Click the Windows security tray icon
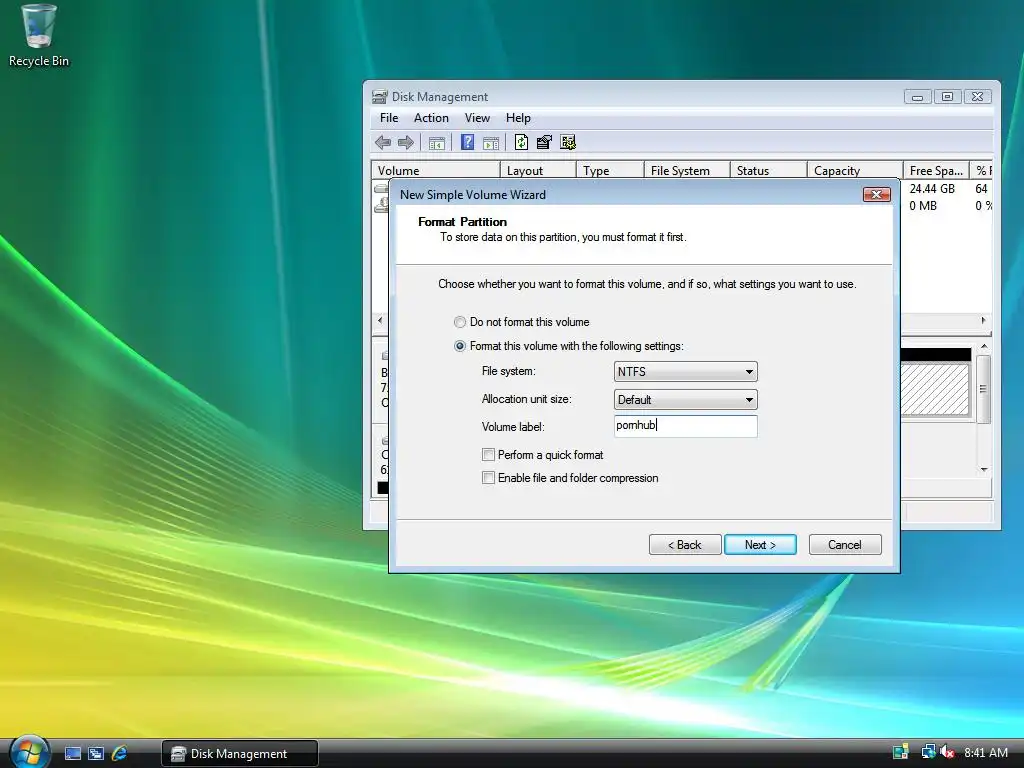 click(x=901, y=752)
